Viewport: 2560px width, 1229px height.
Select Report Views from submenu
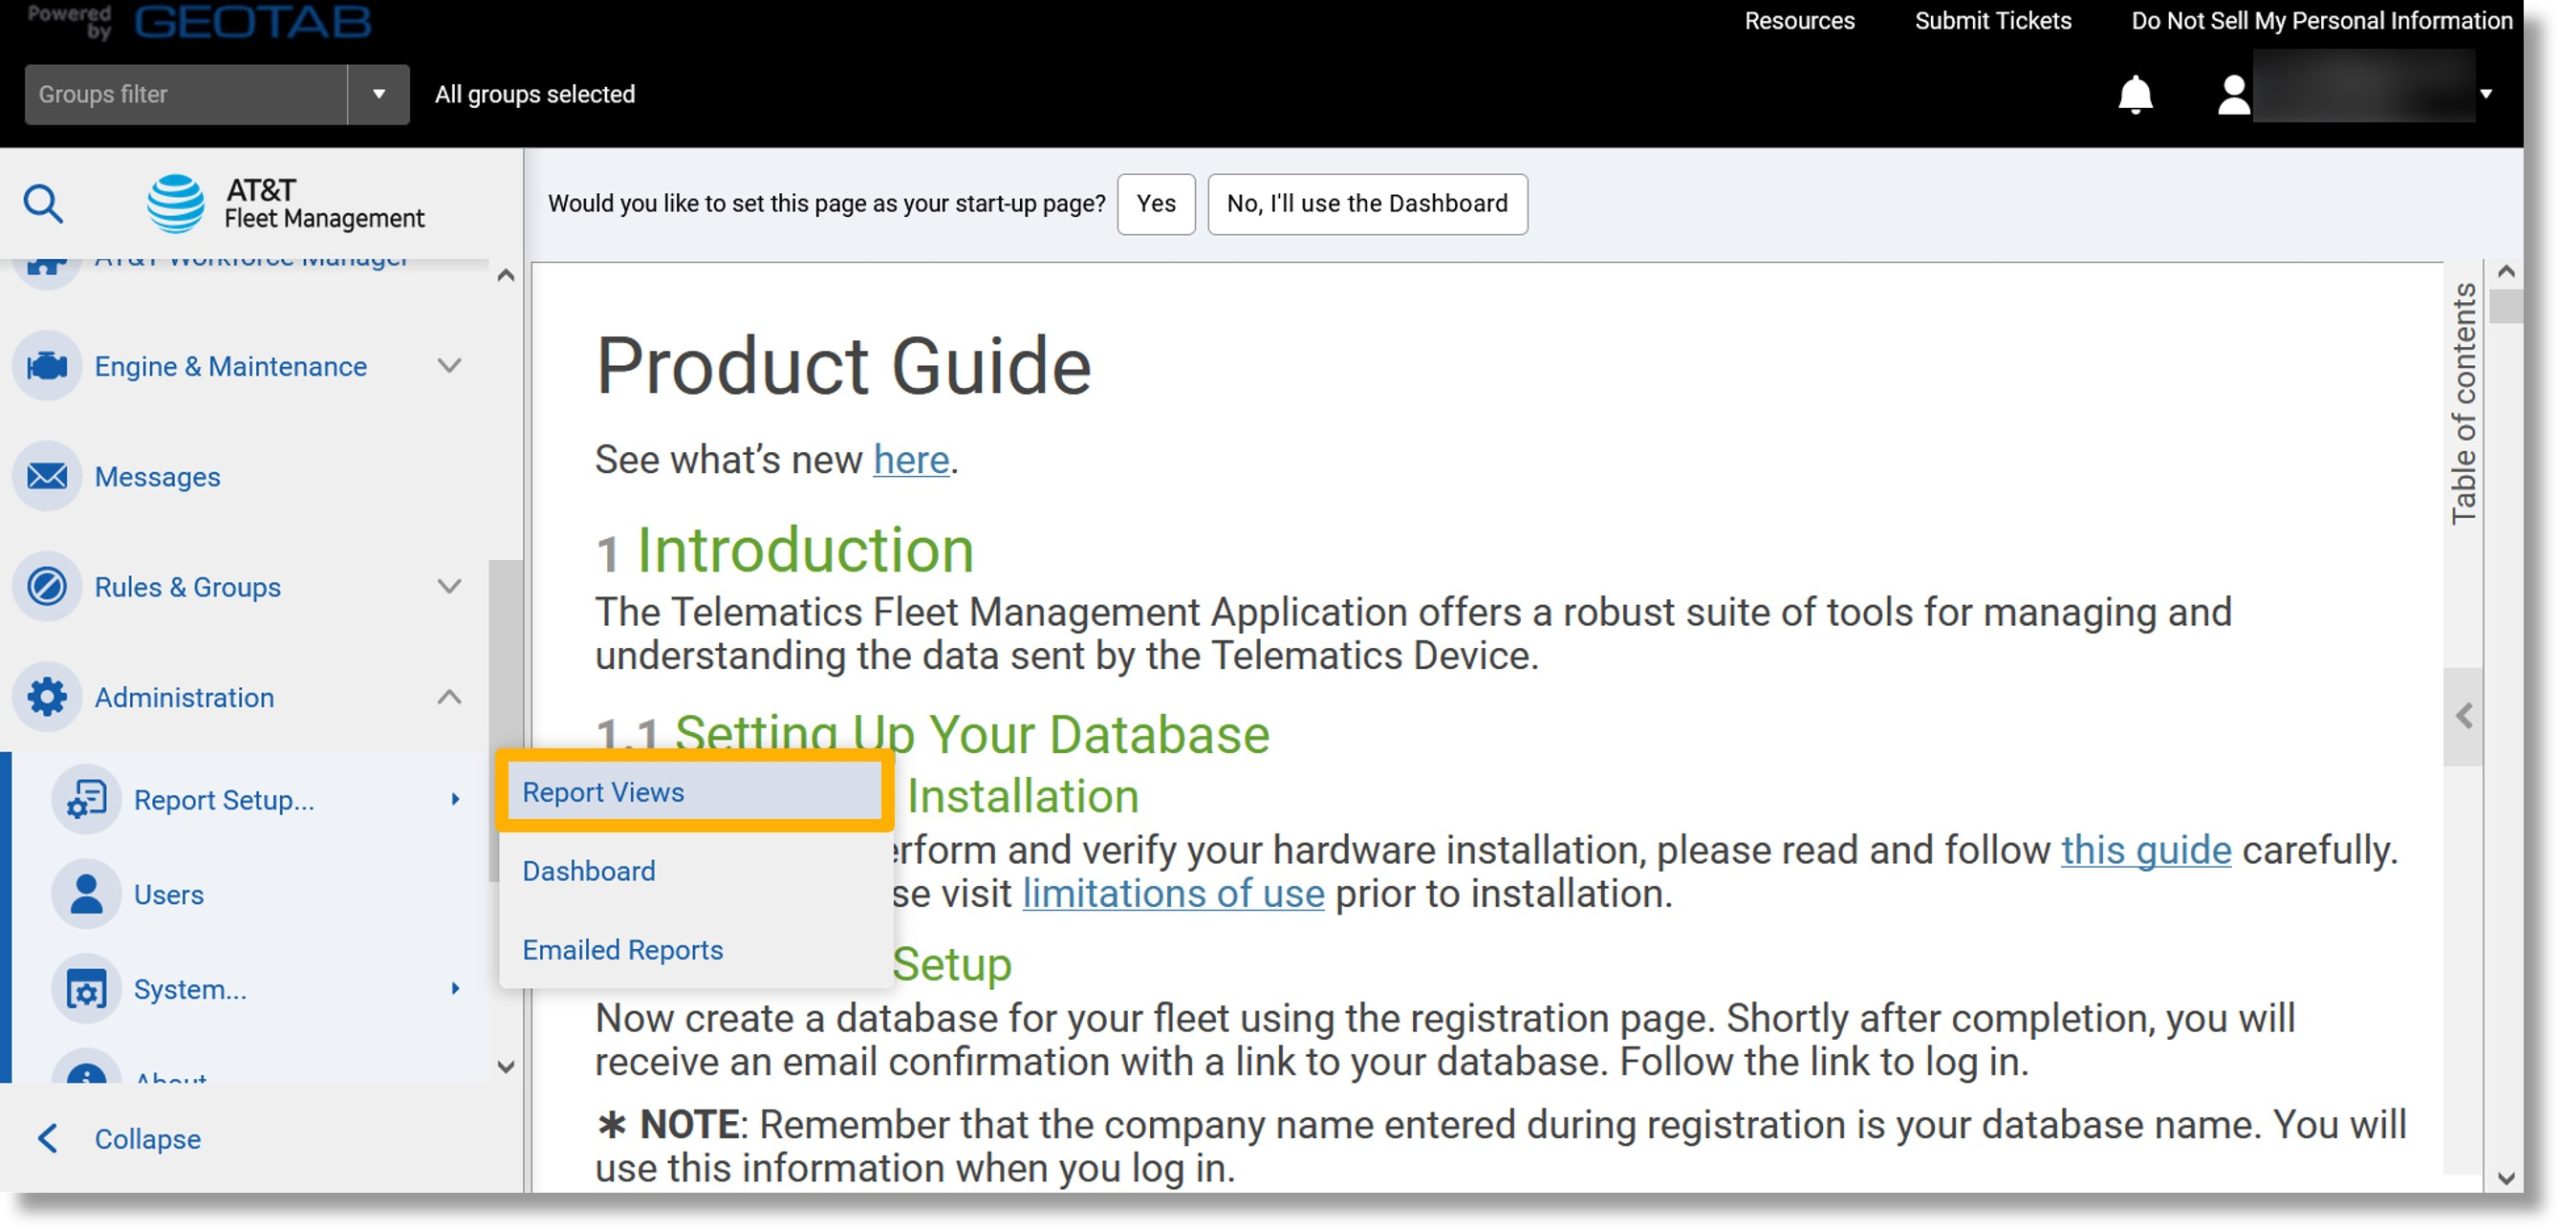pos(693,792)
